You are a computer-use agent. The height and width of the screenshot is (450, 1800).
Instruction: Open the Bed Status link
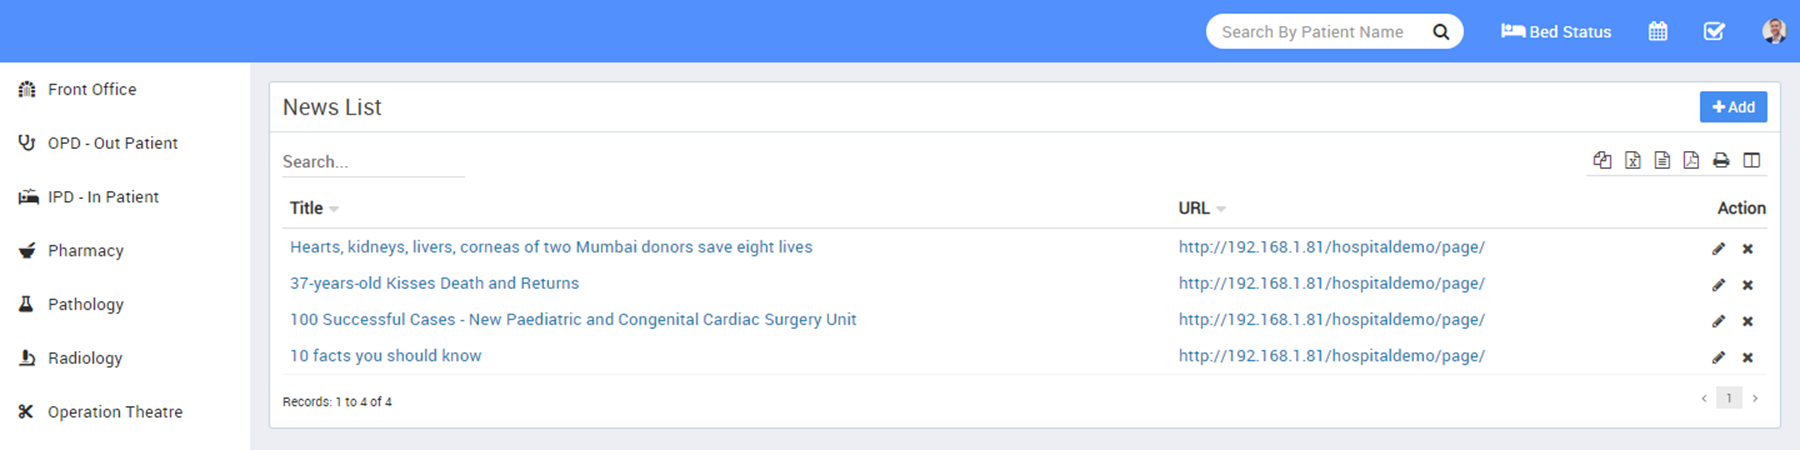click(x=1556, y=32)
